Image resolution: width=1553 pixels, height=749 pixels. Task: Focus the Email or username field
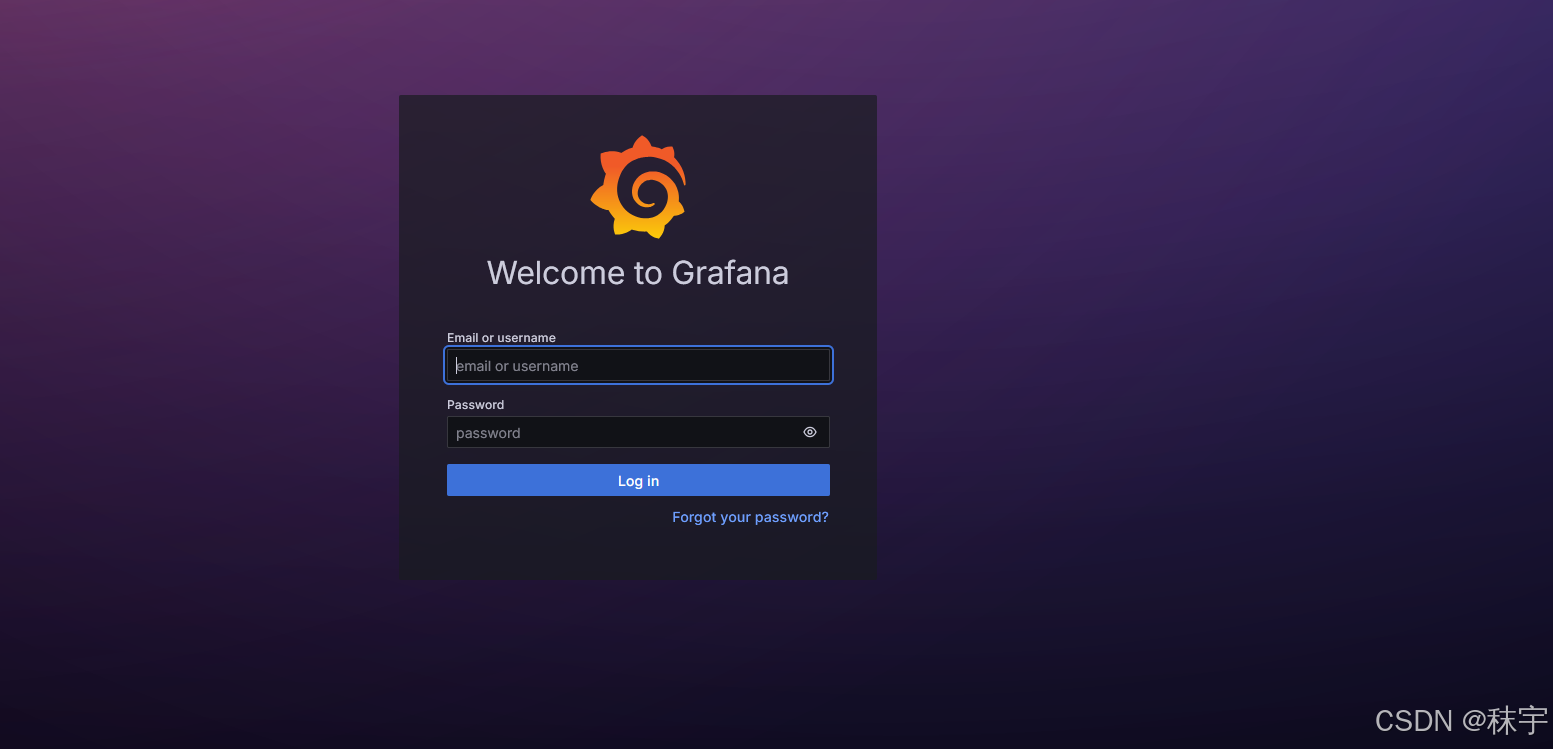click(x=638, y=365)
